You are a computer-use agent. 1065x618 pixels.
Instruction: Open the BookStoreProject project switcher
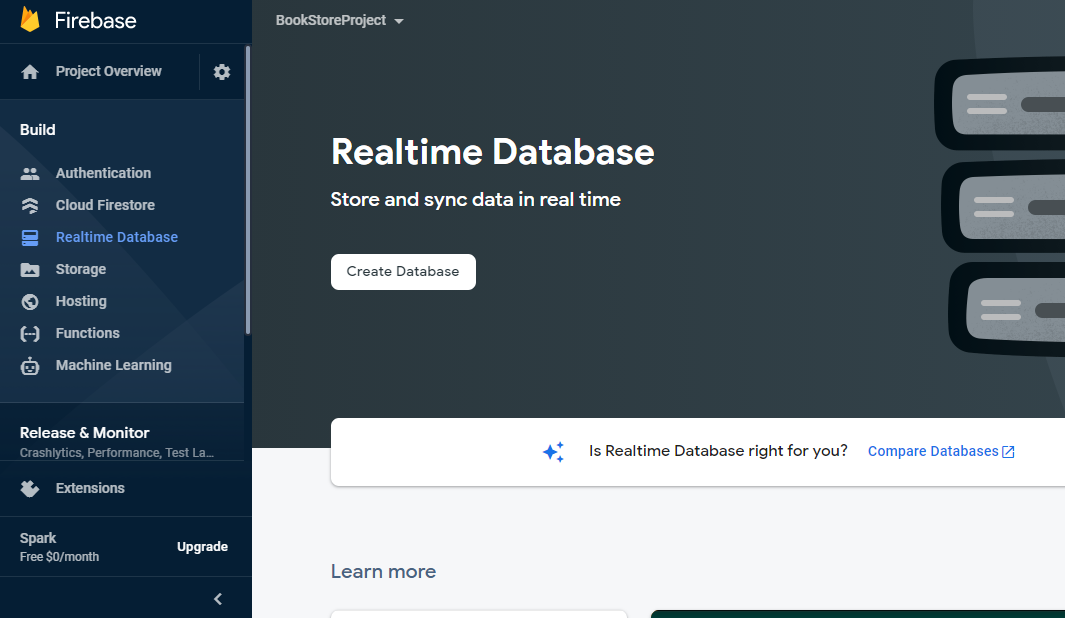340,19
